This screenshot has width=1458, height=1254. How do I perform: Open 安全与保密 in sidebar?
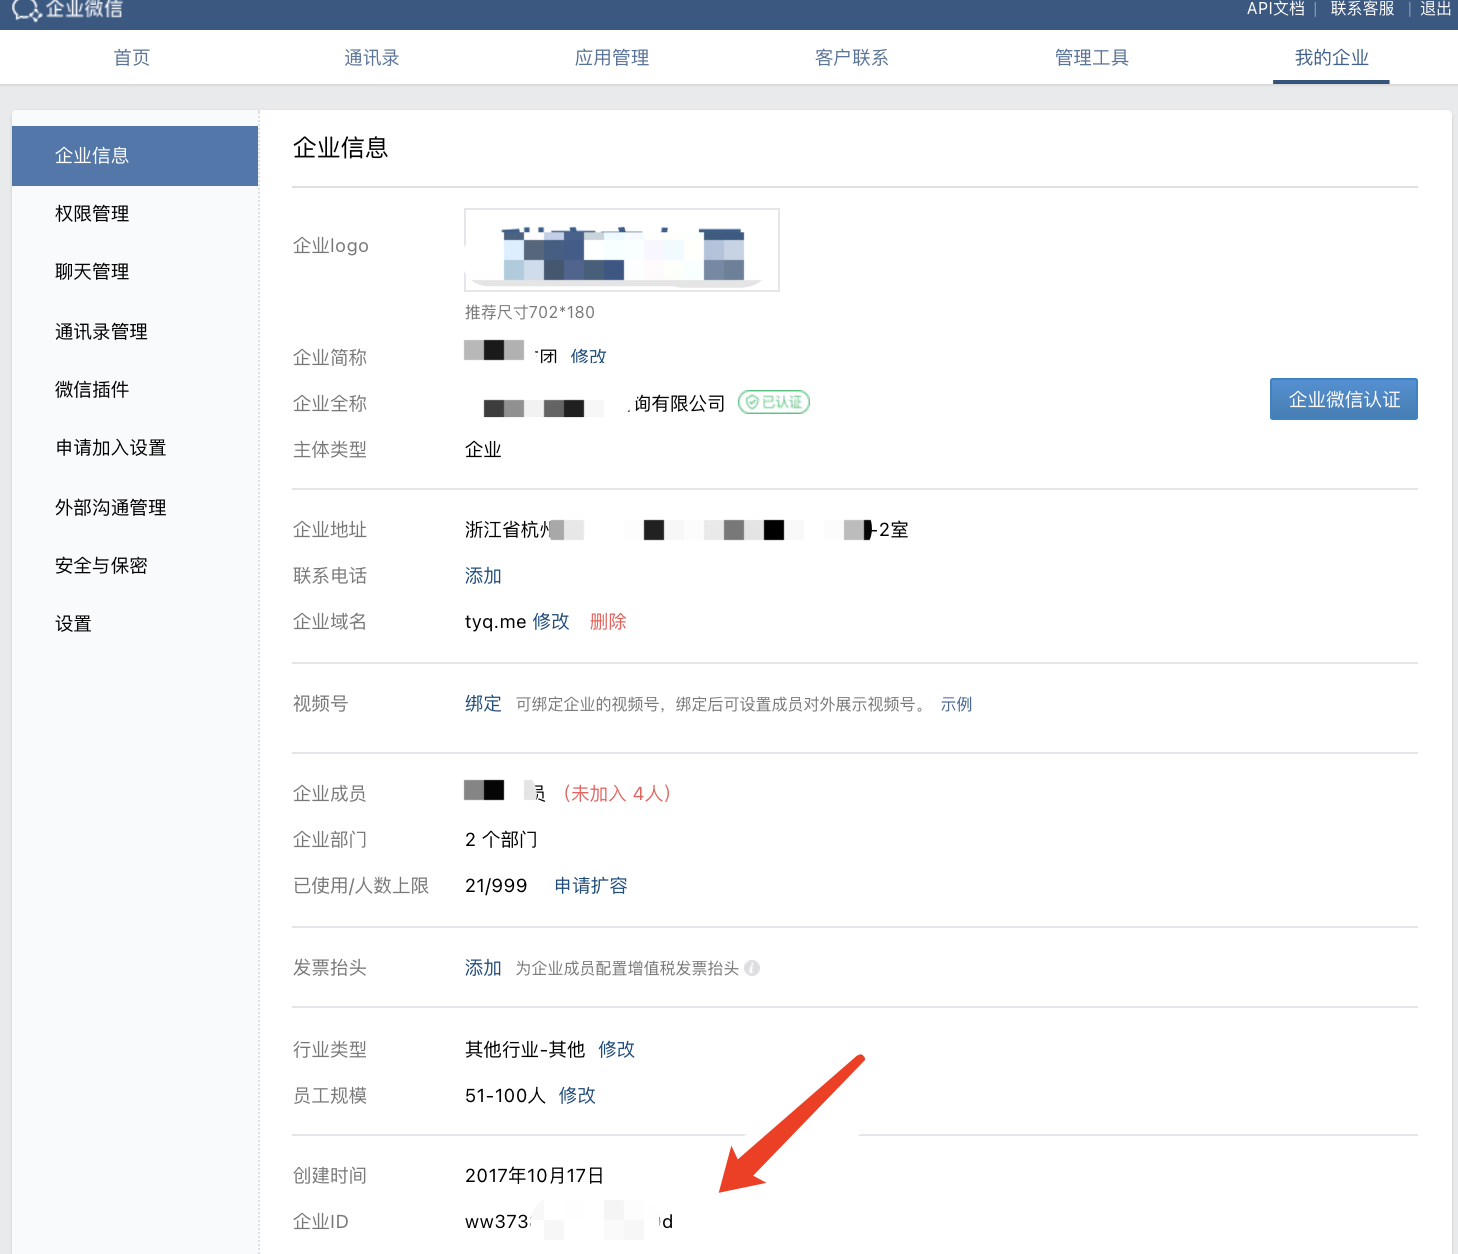[x=101, y=566]
